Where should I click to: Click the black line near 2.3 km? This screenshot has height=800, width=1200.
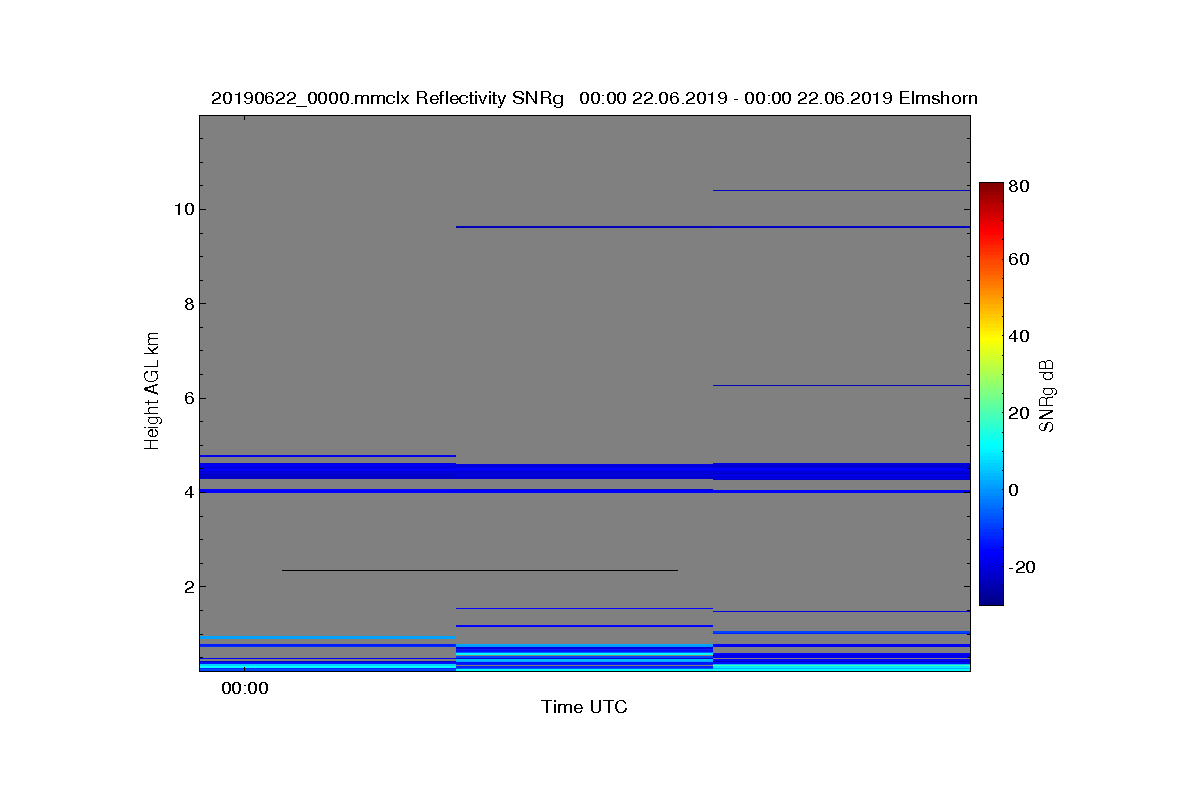tap(480, 570)
